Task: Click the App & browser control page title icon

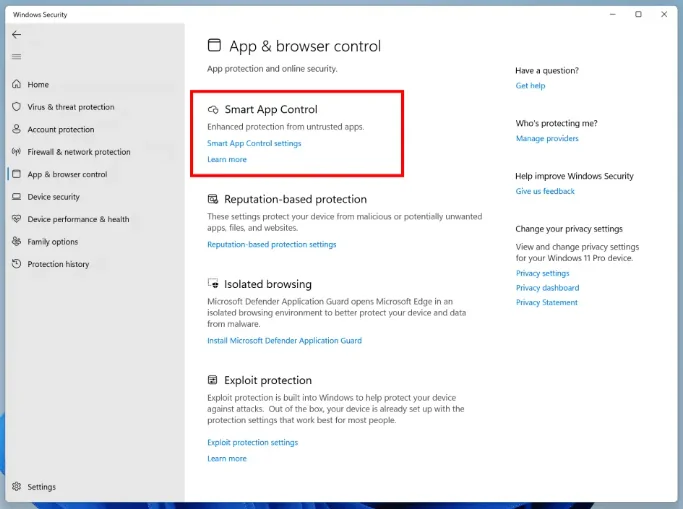Action: 214,45
